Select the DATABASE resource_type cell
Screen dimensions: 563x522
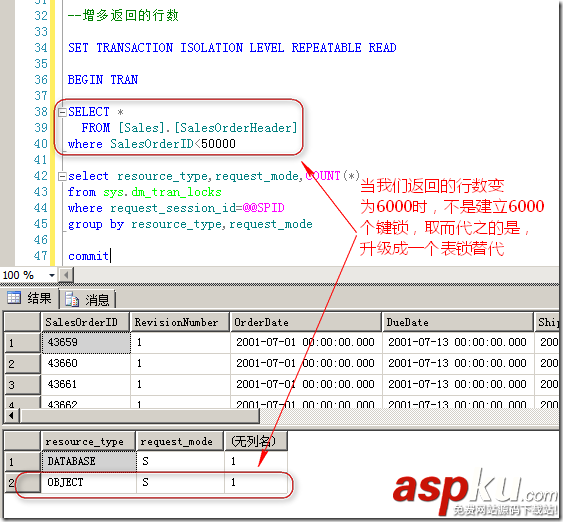click(89, 461)
